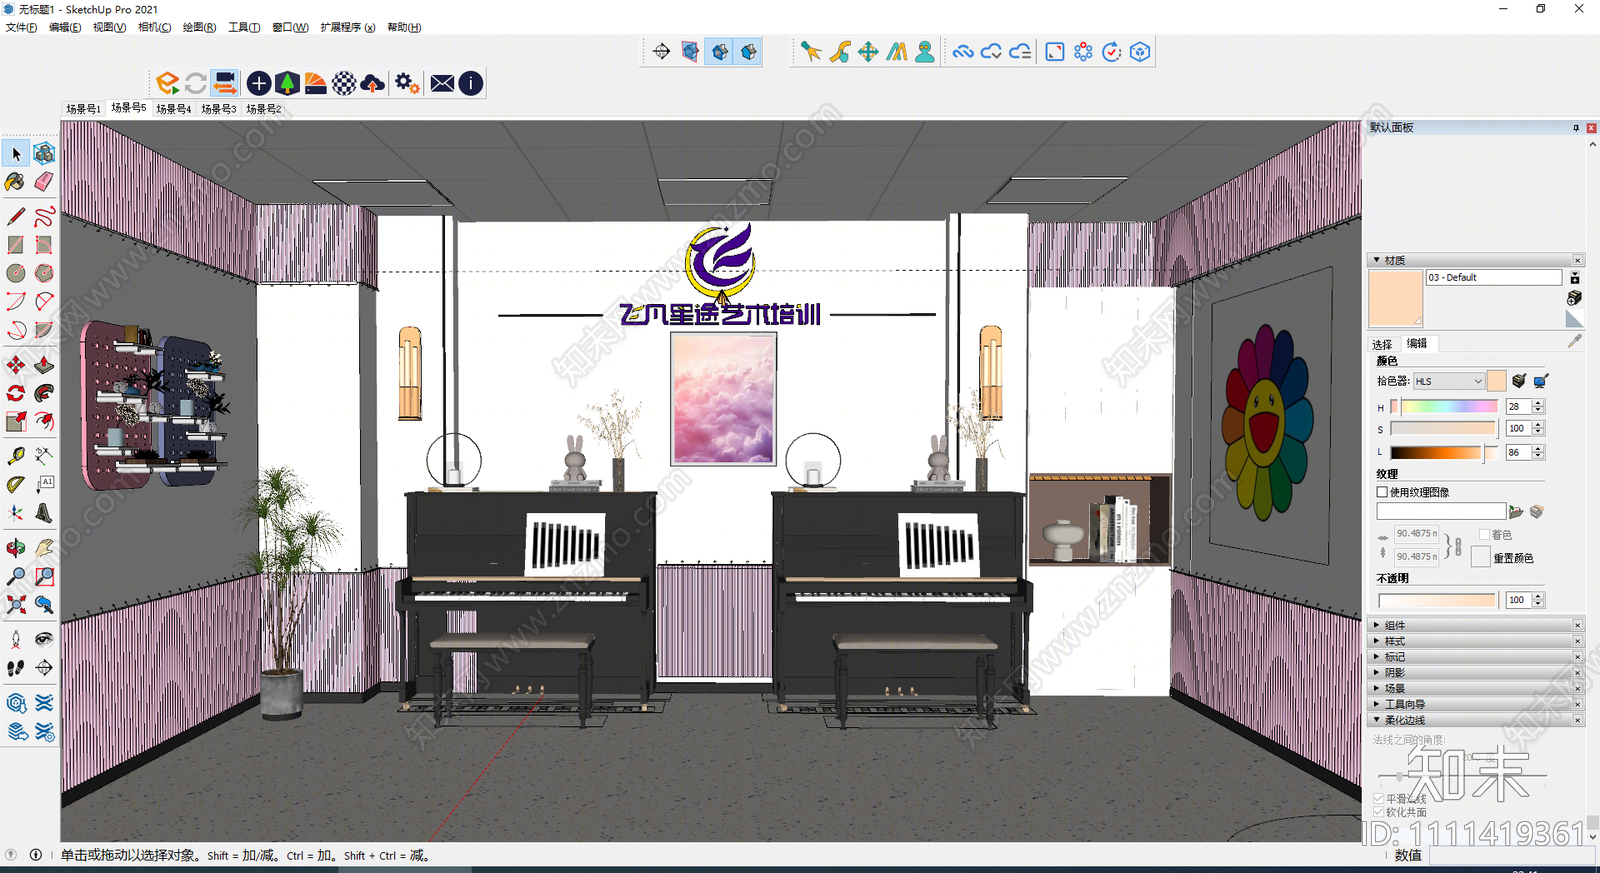Open Enscape start rendering icon
This screenshot has width=1600, height=873.
point(168,83)
